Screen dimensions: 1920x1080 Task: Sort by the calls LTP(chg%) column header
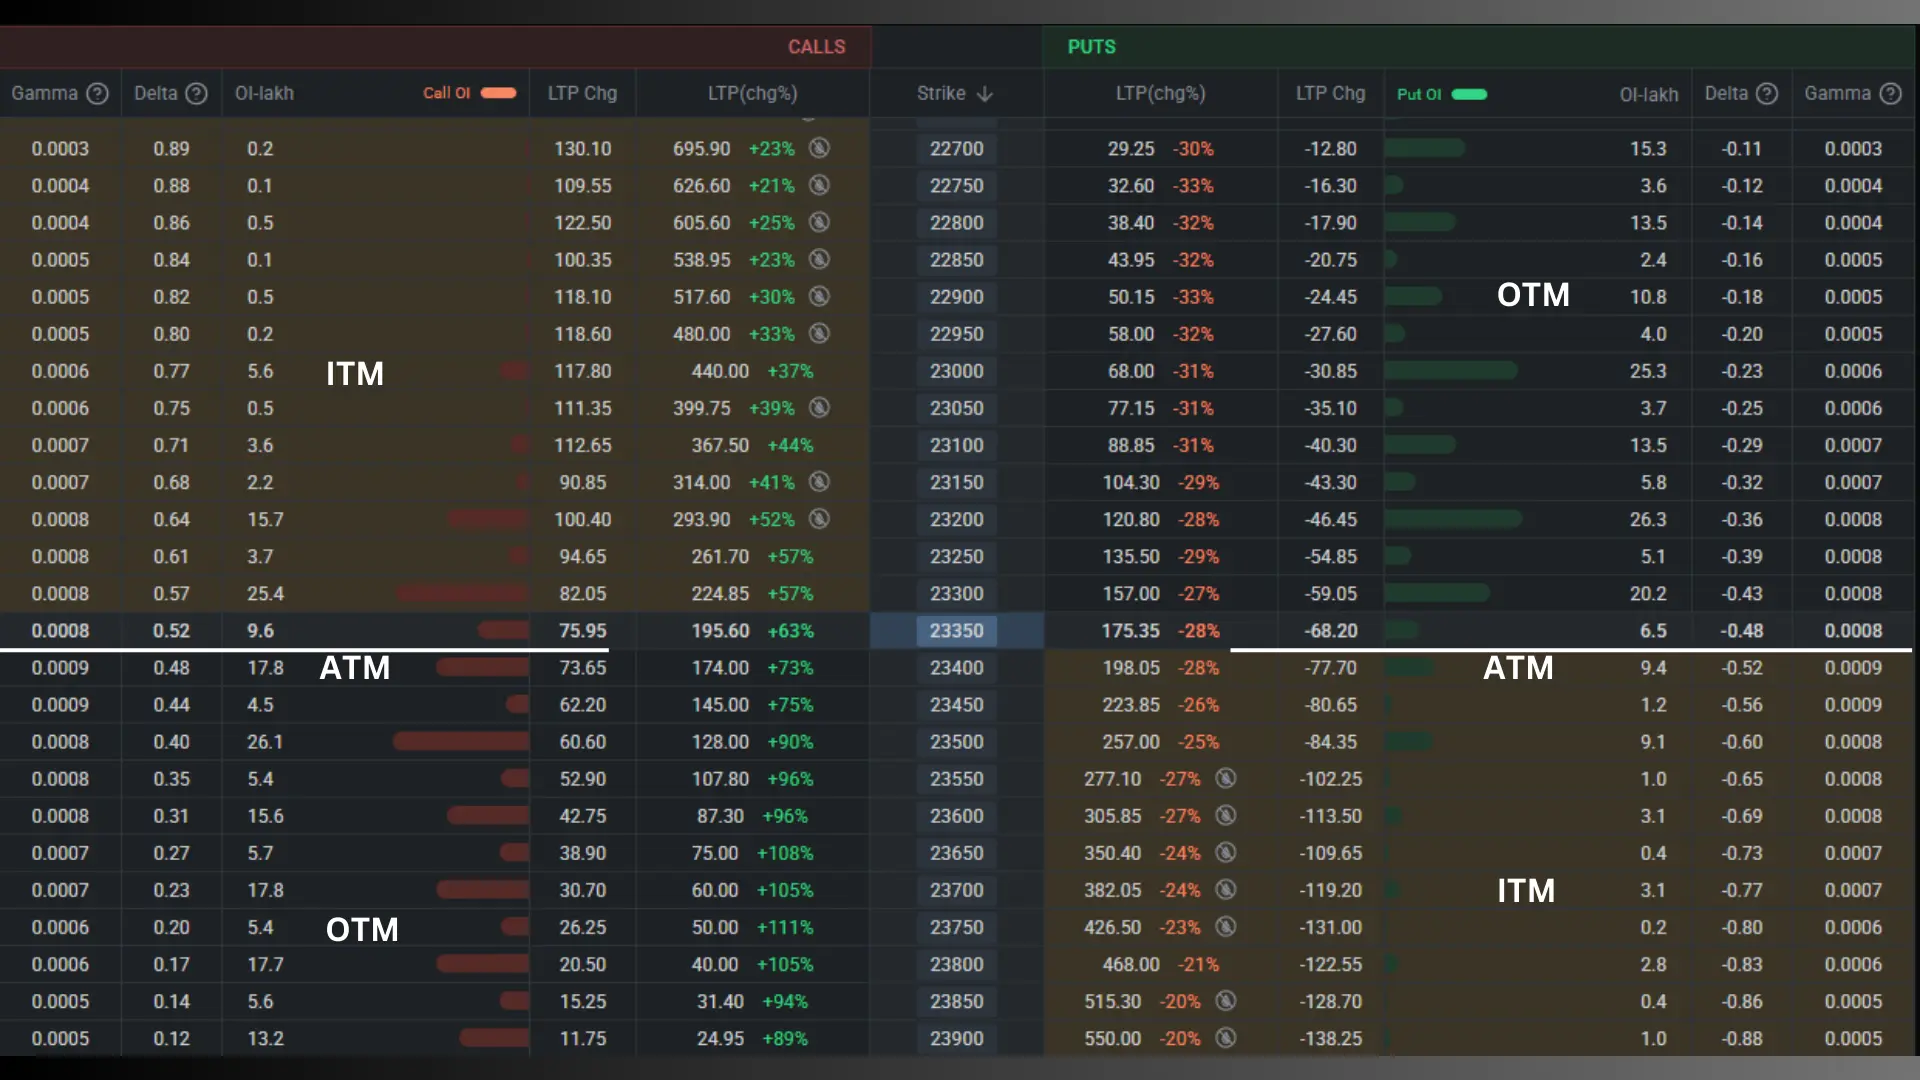(752, 93)
